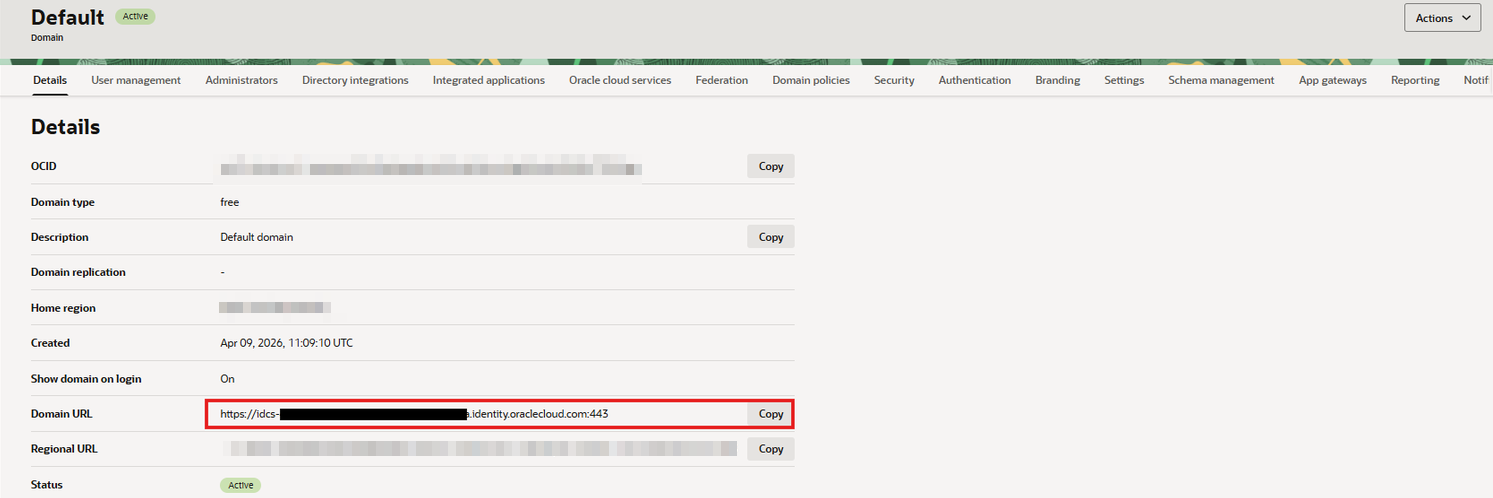Click the Details section heading
Image resolution: width=1493 pixels, height=498 pixels.
click(x=66, y=127)
